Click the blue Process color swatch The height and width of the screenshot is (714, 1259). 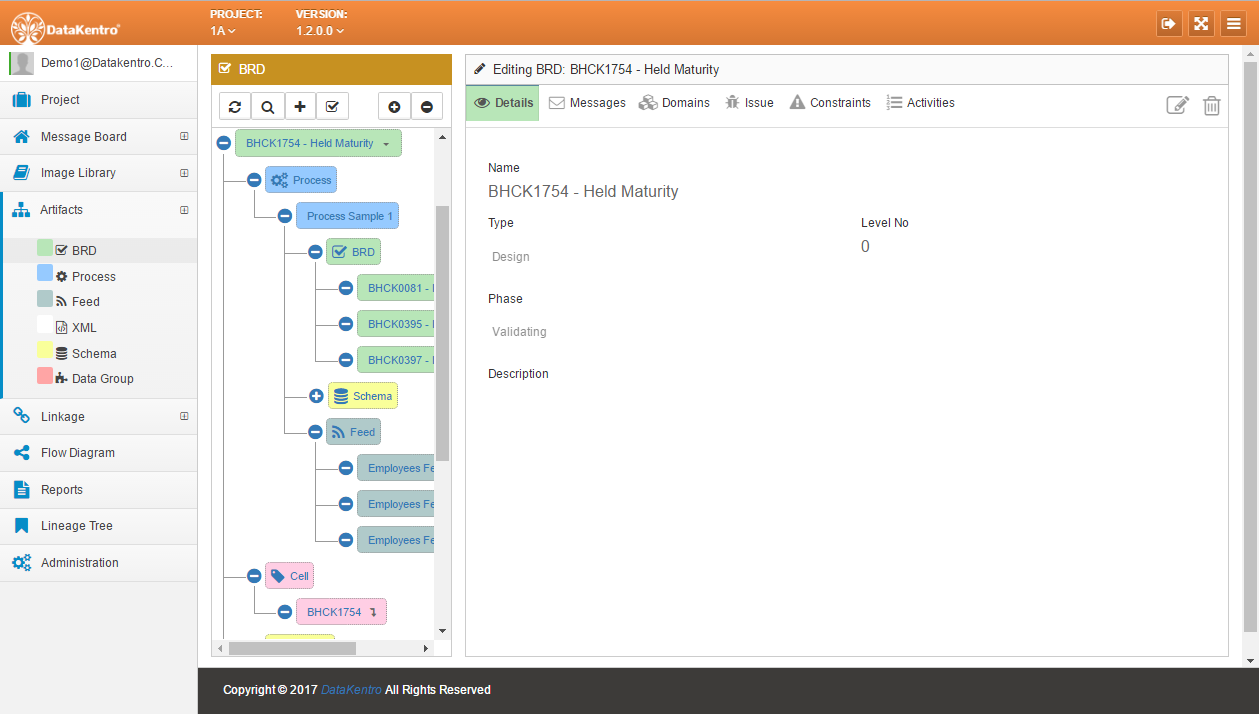(x=45, y=273)
